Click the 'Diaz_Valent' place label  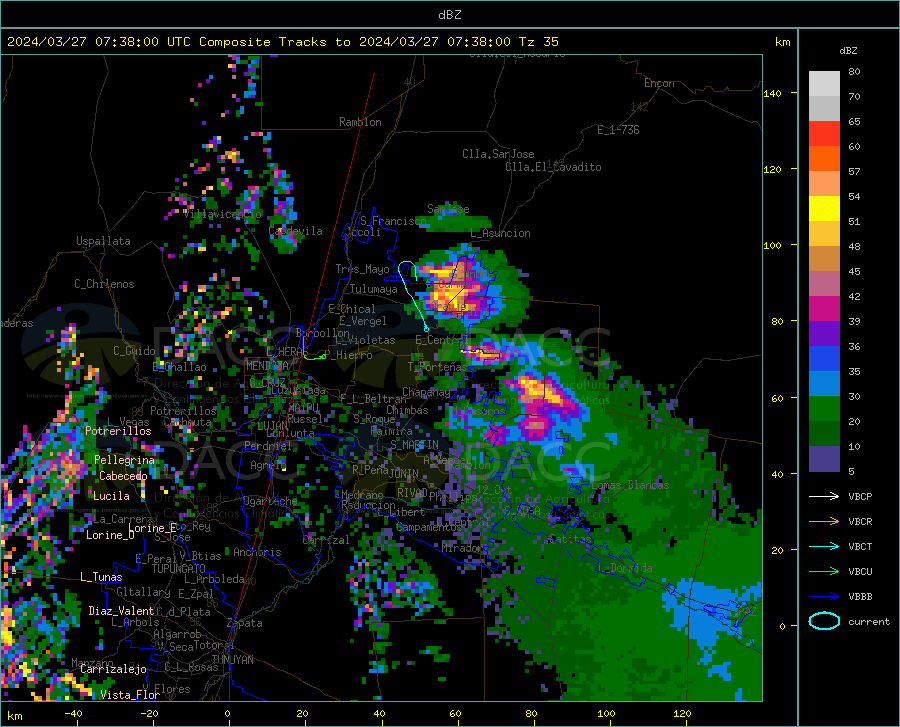[121, 611]
